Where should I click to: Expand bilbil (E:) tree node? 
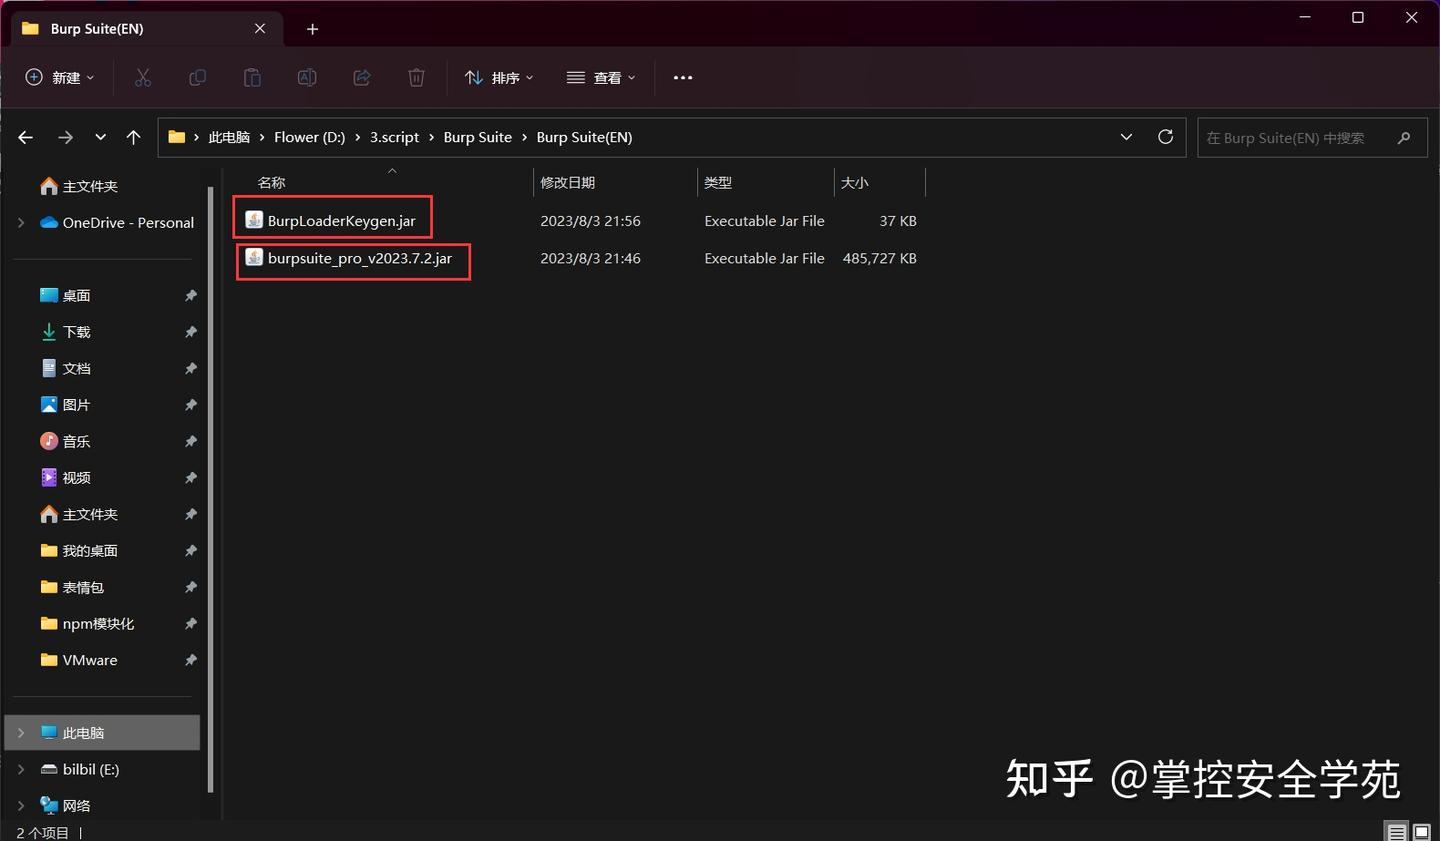click(21, 769)
